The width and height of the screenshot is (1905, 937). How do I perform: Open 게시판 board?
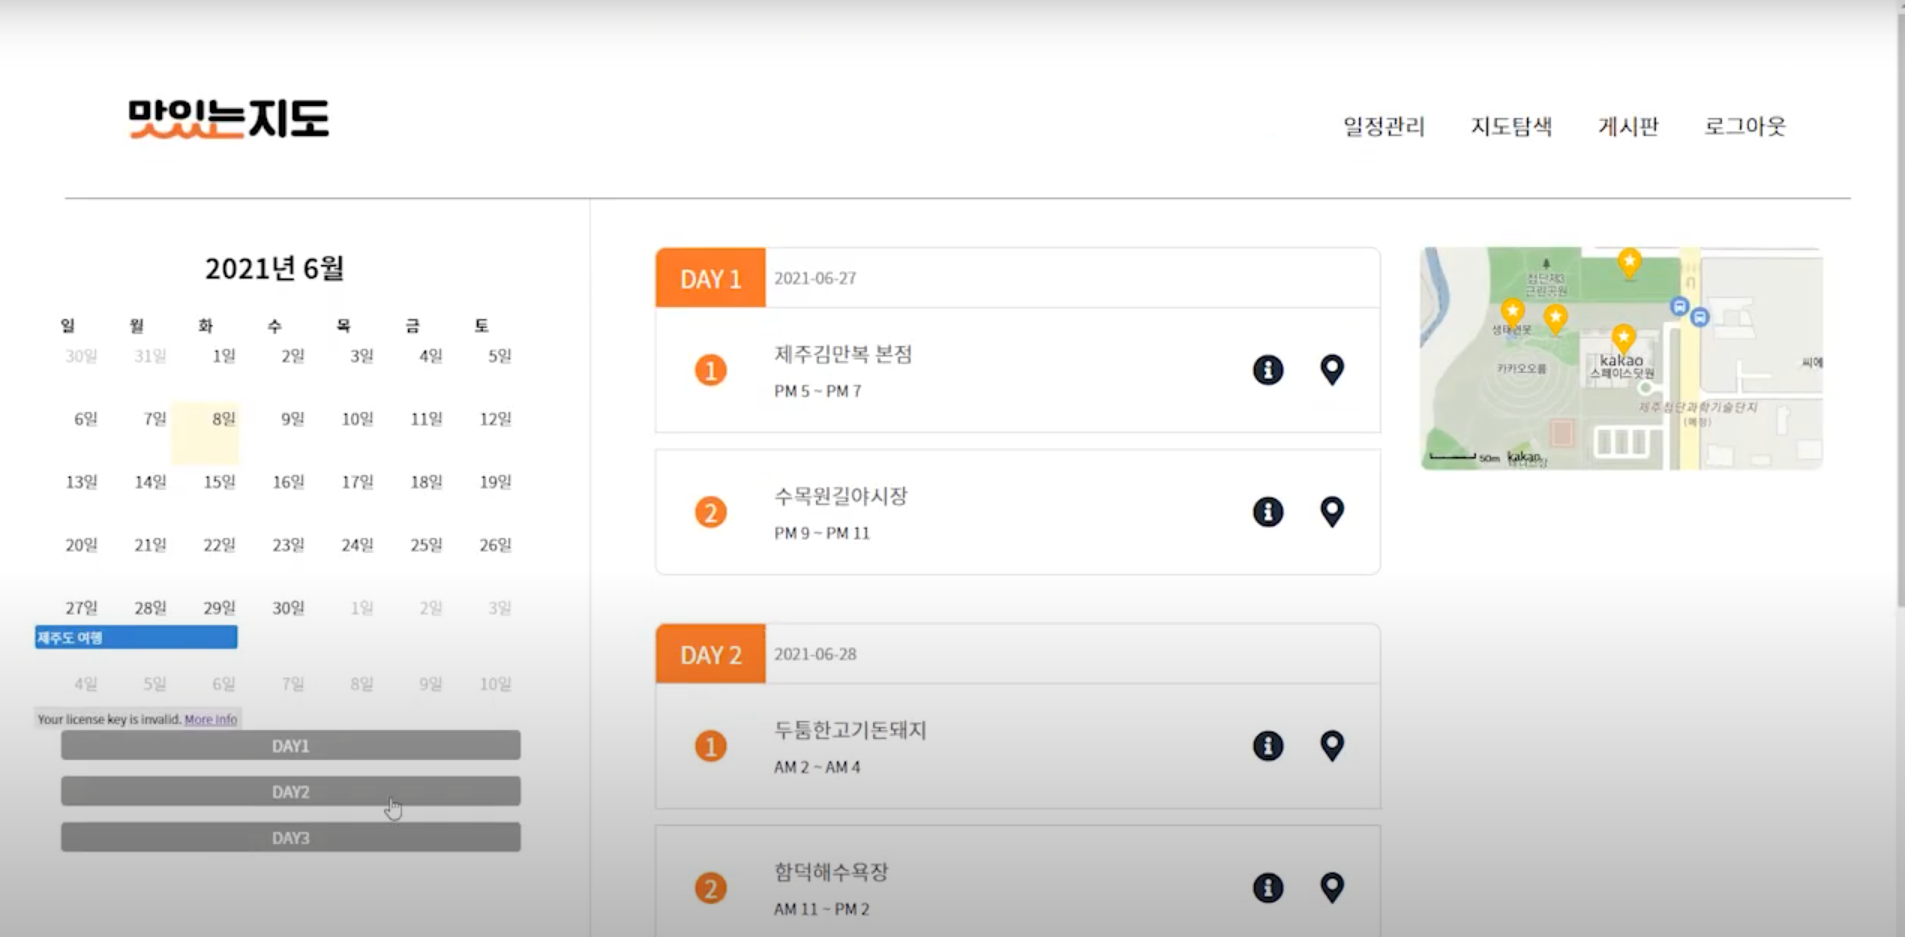(1629, 126)
